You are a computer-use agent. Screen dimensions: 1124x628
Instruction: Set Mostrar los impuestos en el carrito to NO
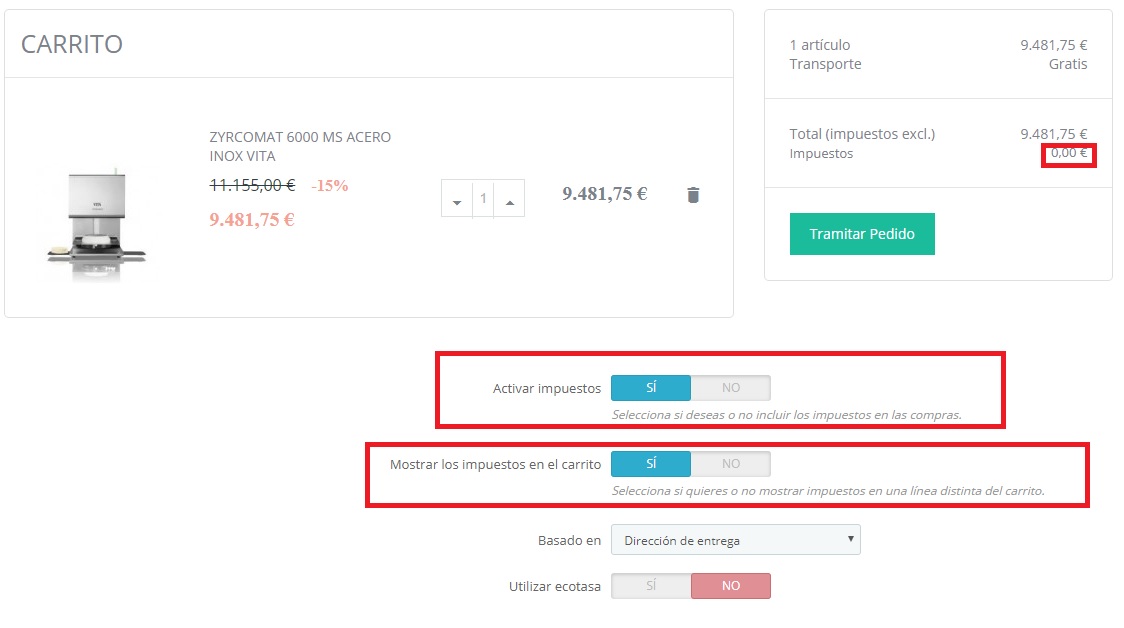[731, 464]
